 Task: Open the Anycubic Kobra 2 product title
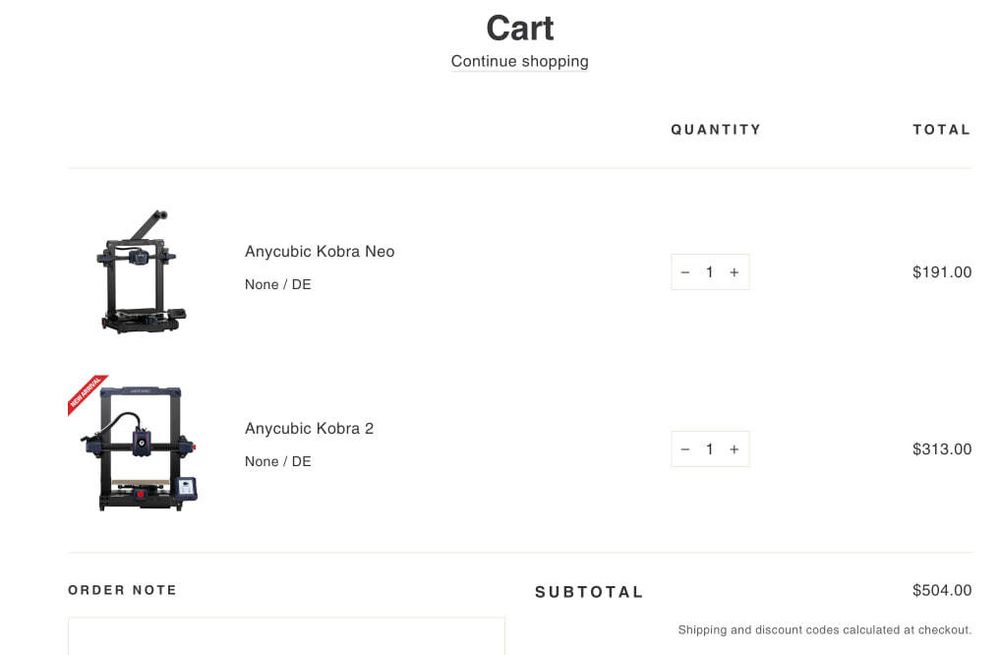309,428
